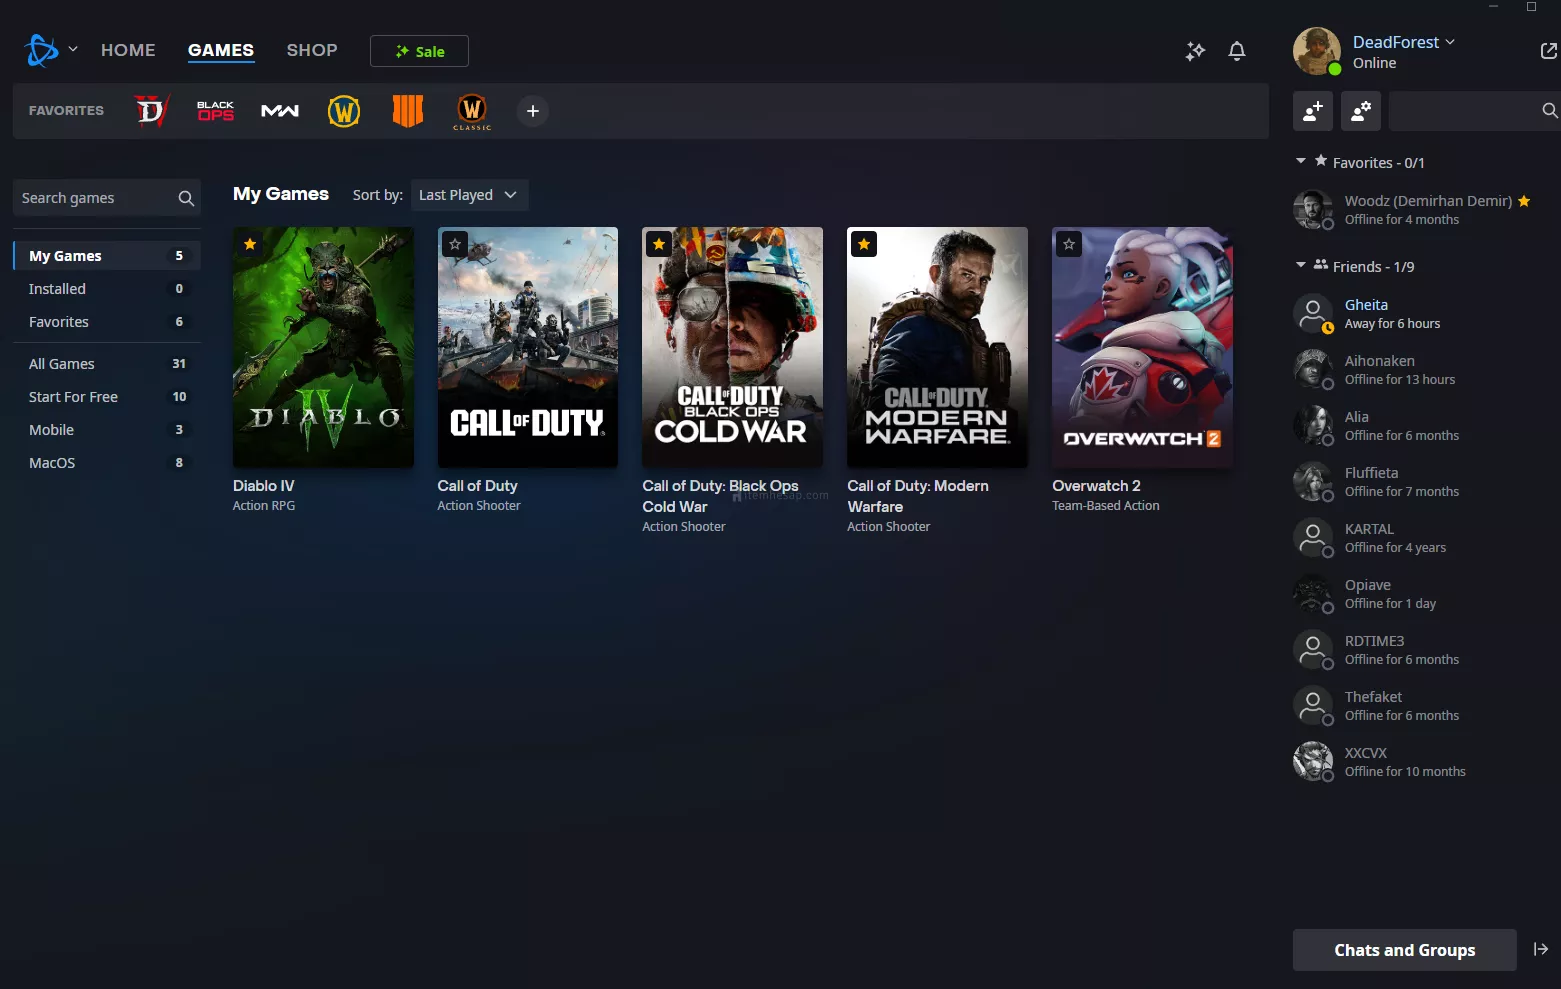Open Black Ops 4 orange favorites icon

point(408,111)
